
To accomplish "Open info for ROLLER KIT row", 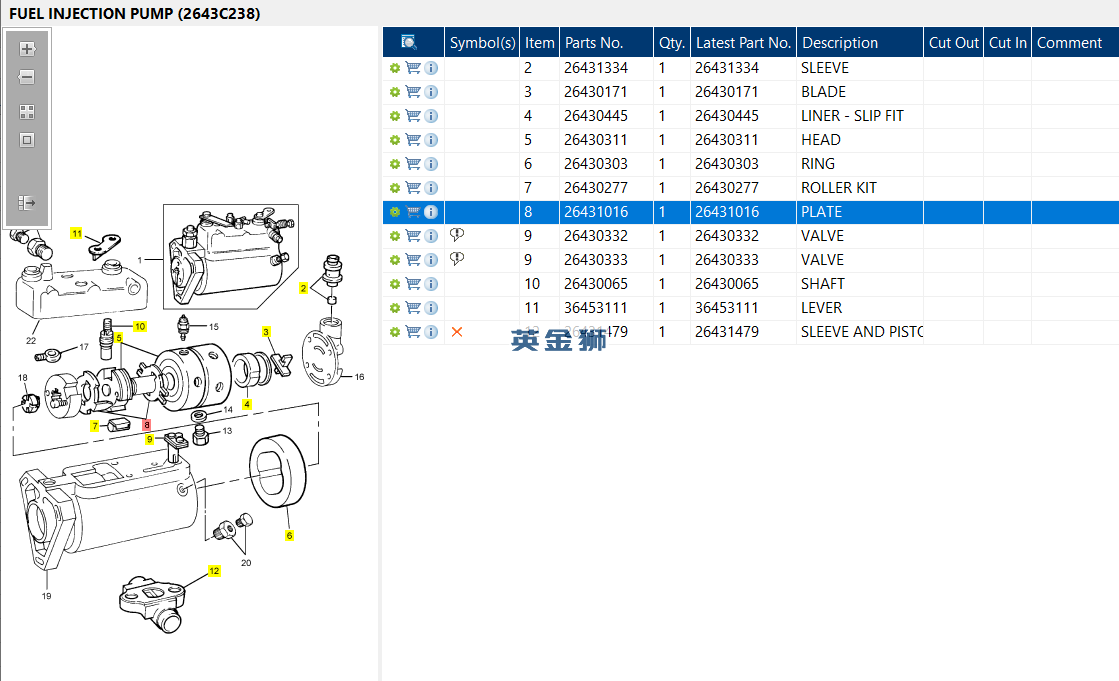I will click(431, 188).
